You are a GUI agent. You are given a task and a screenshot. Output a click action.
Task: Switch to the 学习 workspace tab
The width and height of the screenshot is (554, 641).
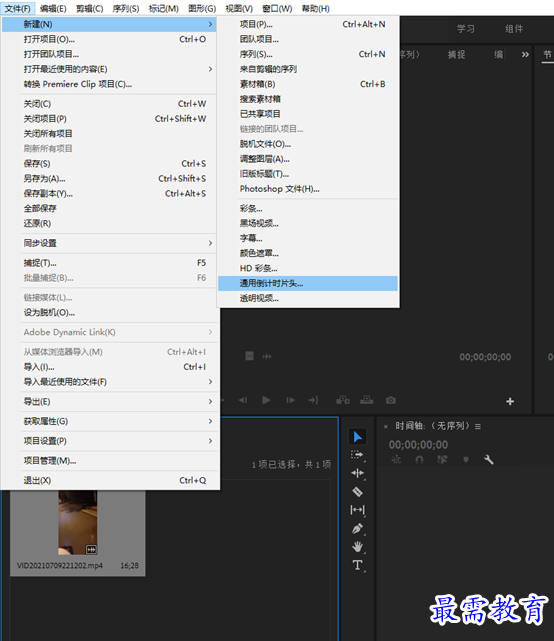(x=466, y=29)
